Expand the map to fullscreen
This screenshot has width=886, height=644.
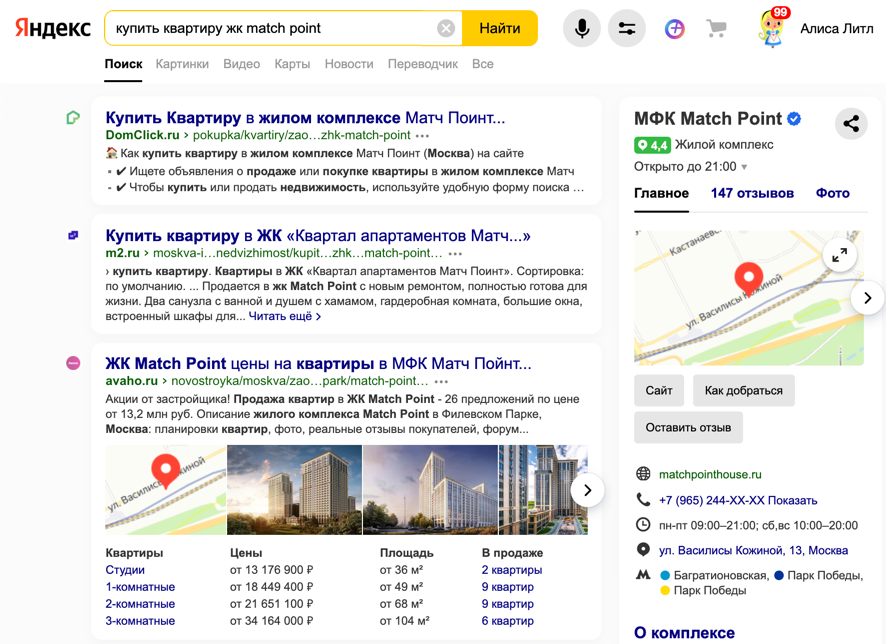click(839, 255)
